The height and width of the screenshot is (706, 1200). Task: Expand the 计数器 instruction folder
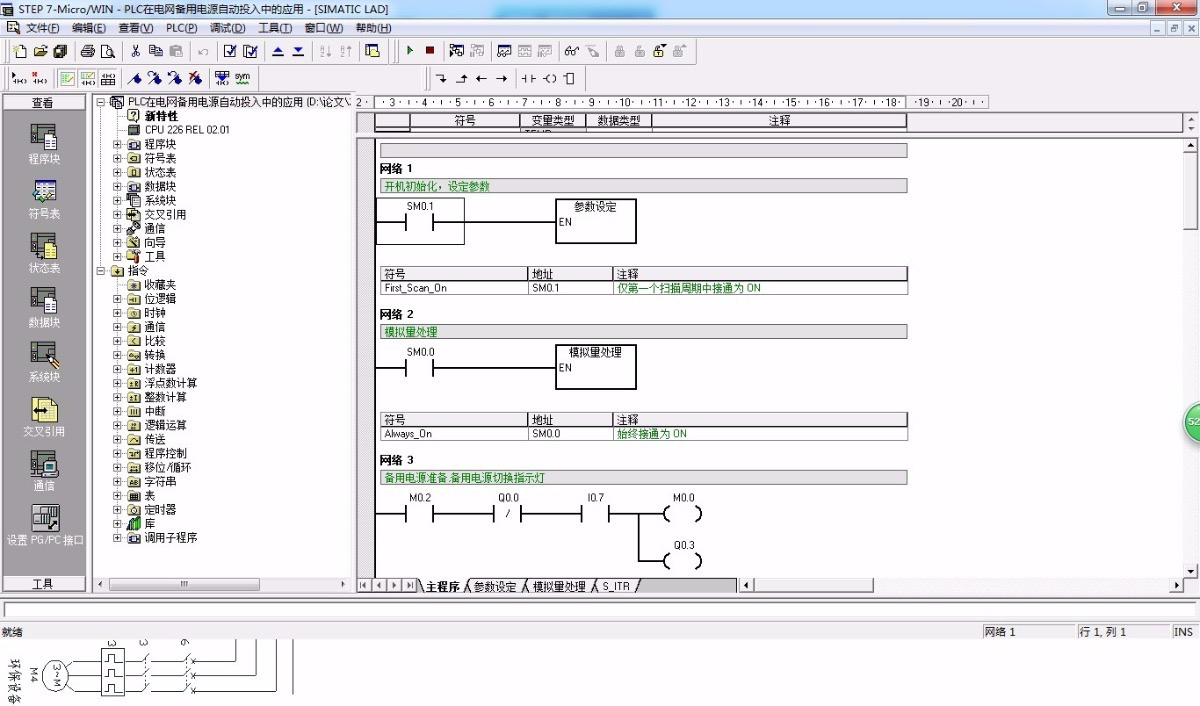point(117,369)
